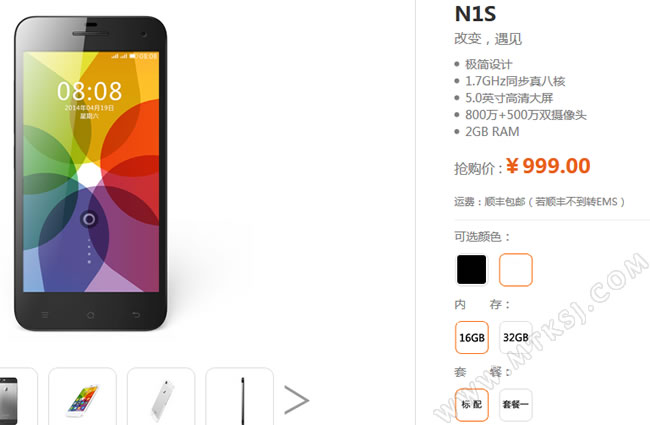650x425 pixels.
Task: Open the side profile thumbnail
Action: pyautogui.click(x=240, y=396)
